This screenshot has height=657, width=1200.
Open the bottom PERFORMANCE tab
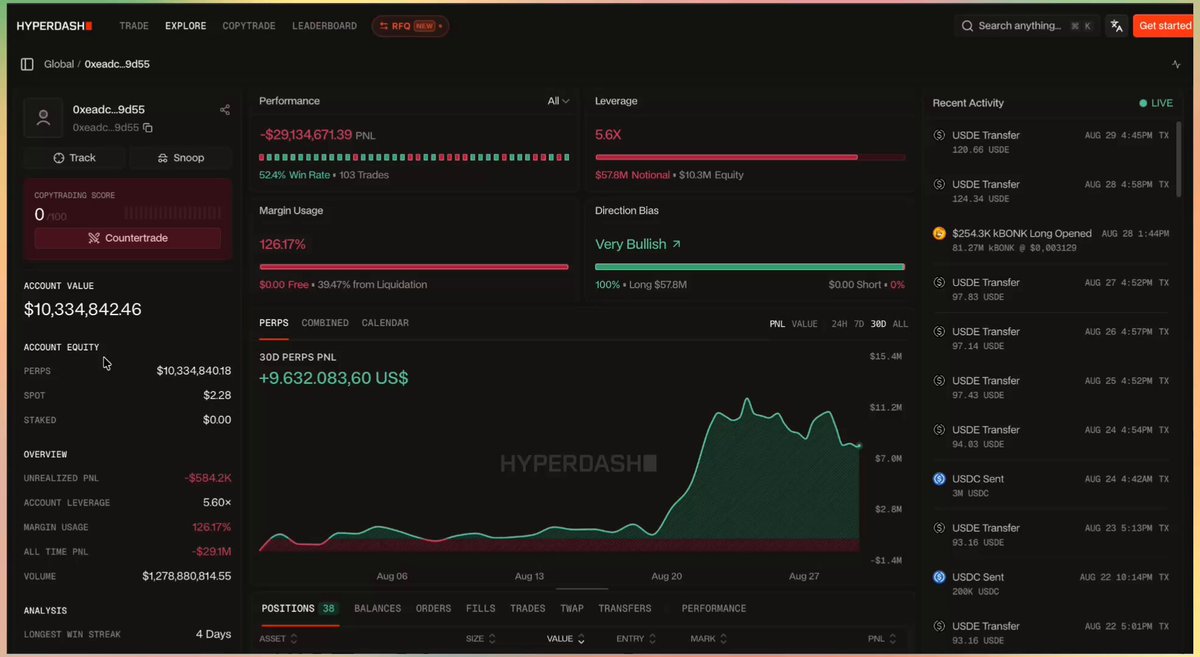tap(714, 608)
